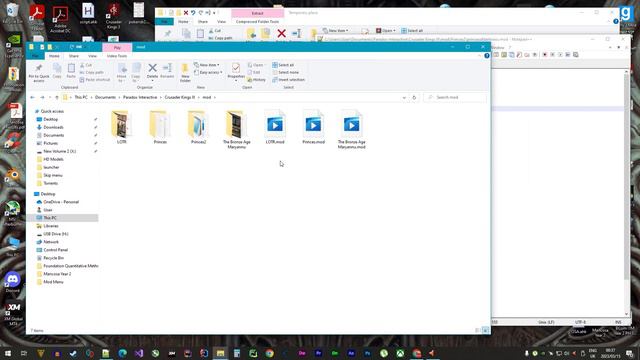Select Mod Menu folder in navigation pane
This screenshot has height=360, width=640.
(53, 282)
